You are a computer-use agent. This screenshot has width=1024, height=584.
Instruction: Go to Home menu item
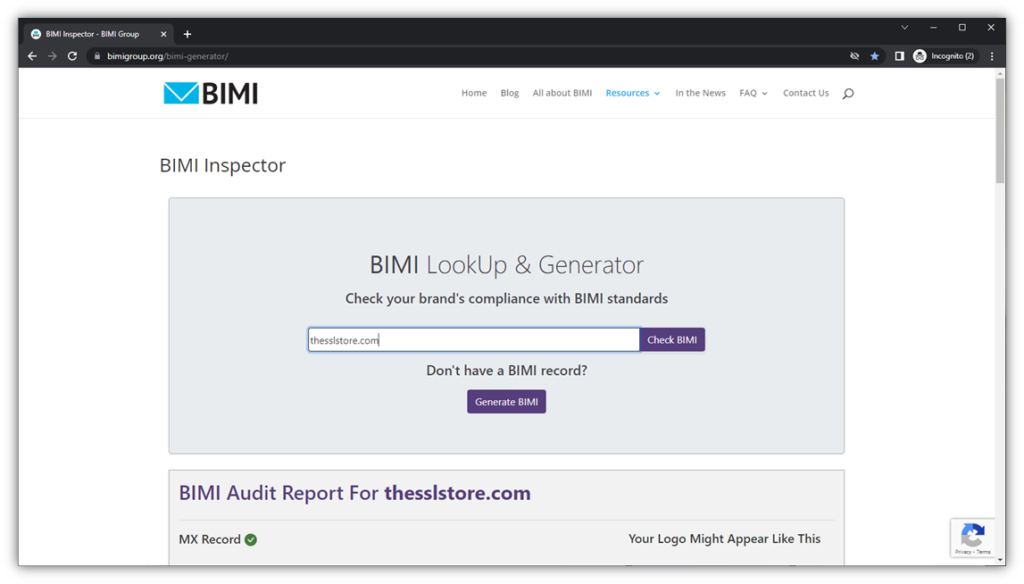(474, 93)
